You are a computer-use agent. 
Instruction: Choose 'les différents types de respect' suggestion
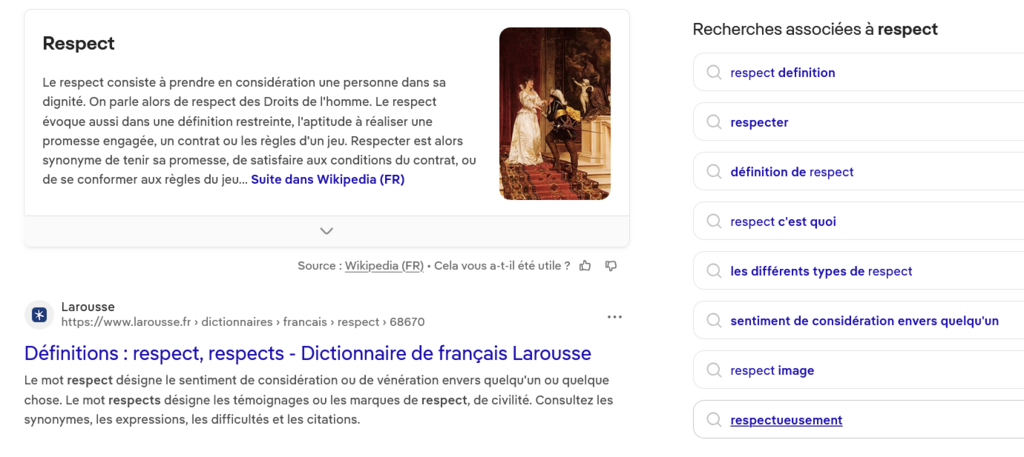point(821,271)
